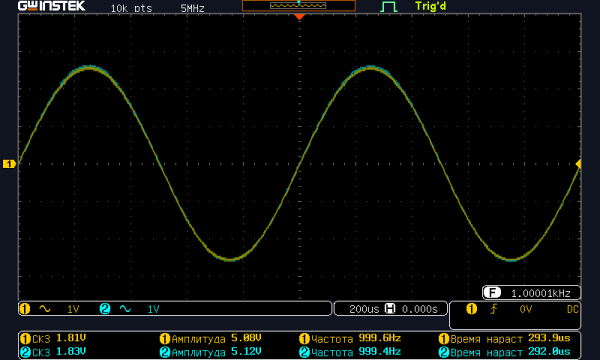Image resolution: width=600 pixels, height=360 pixels.
Task: Click the H horizontal position icon
Action: tap(390, 309)
